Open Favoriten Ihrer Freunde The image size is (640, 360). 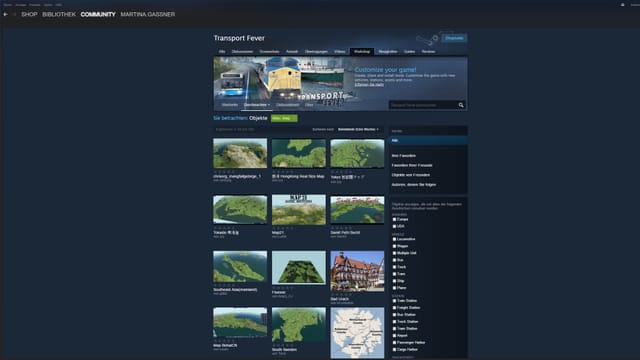click(x=412, y=165)
